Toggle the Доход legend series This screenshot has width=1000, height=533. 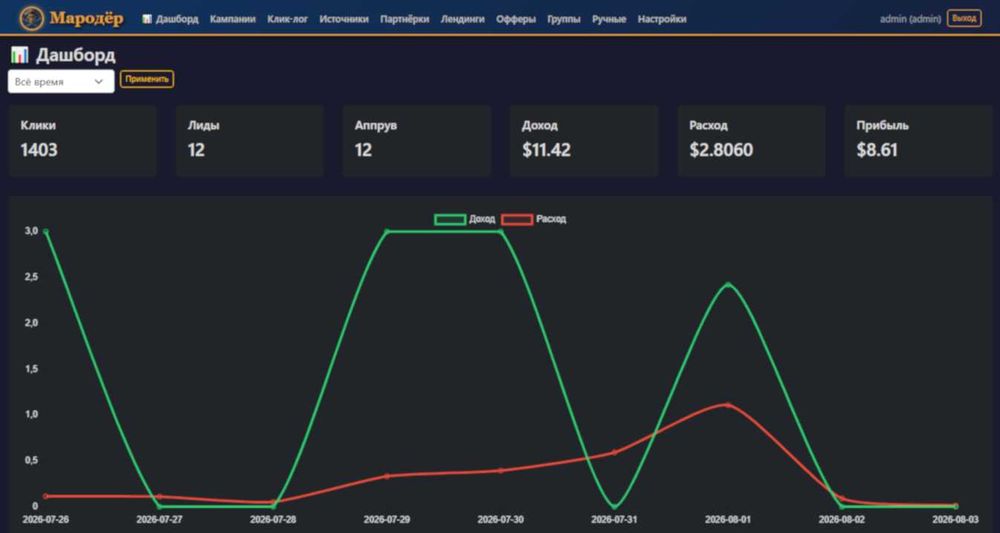tap(465, 219)
